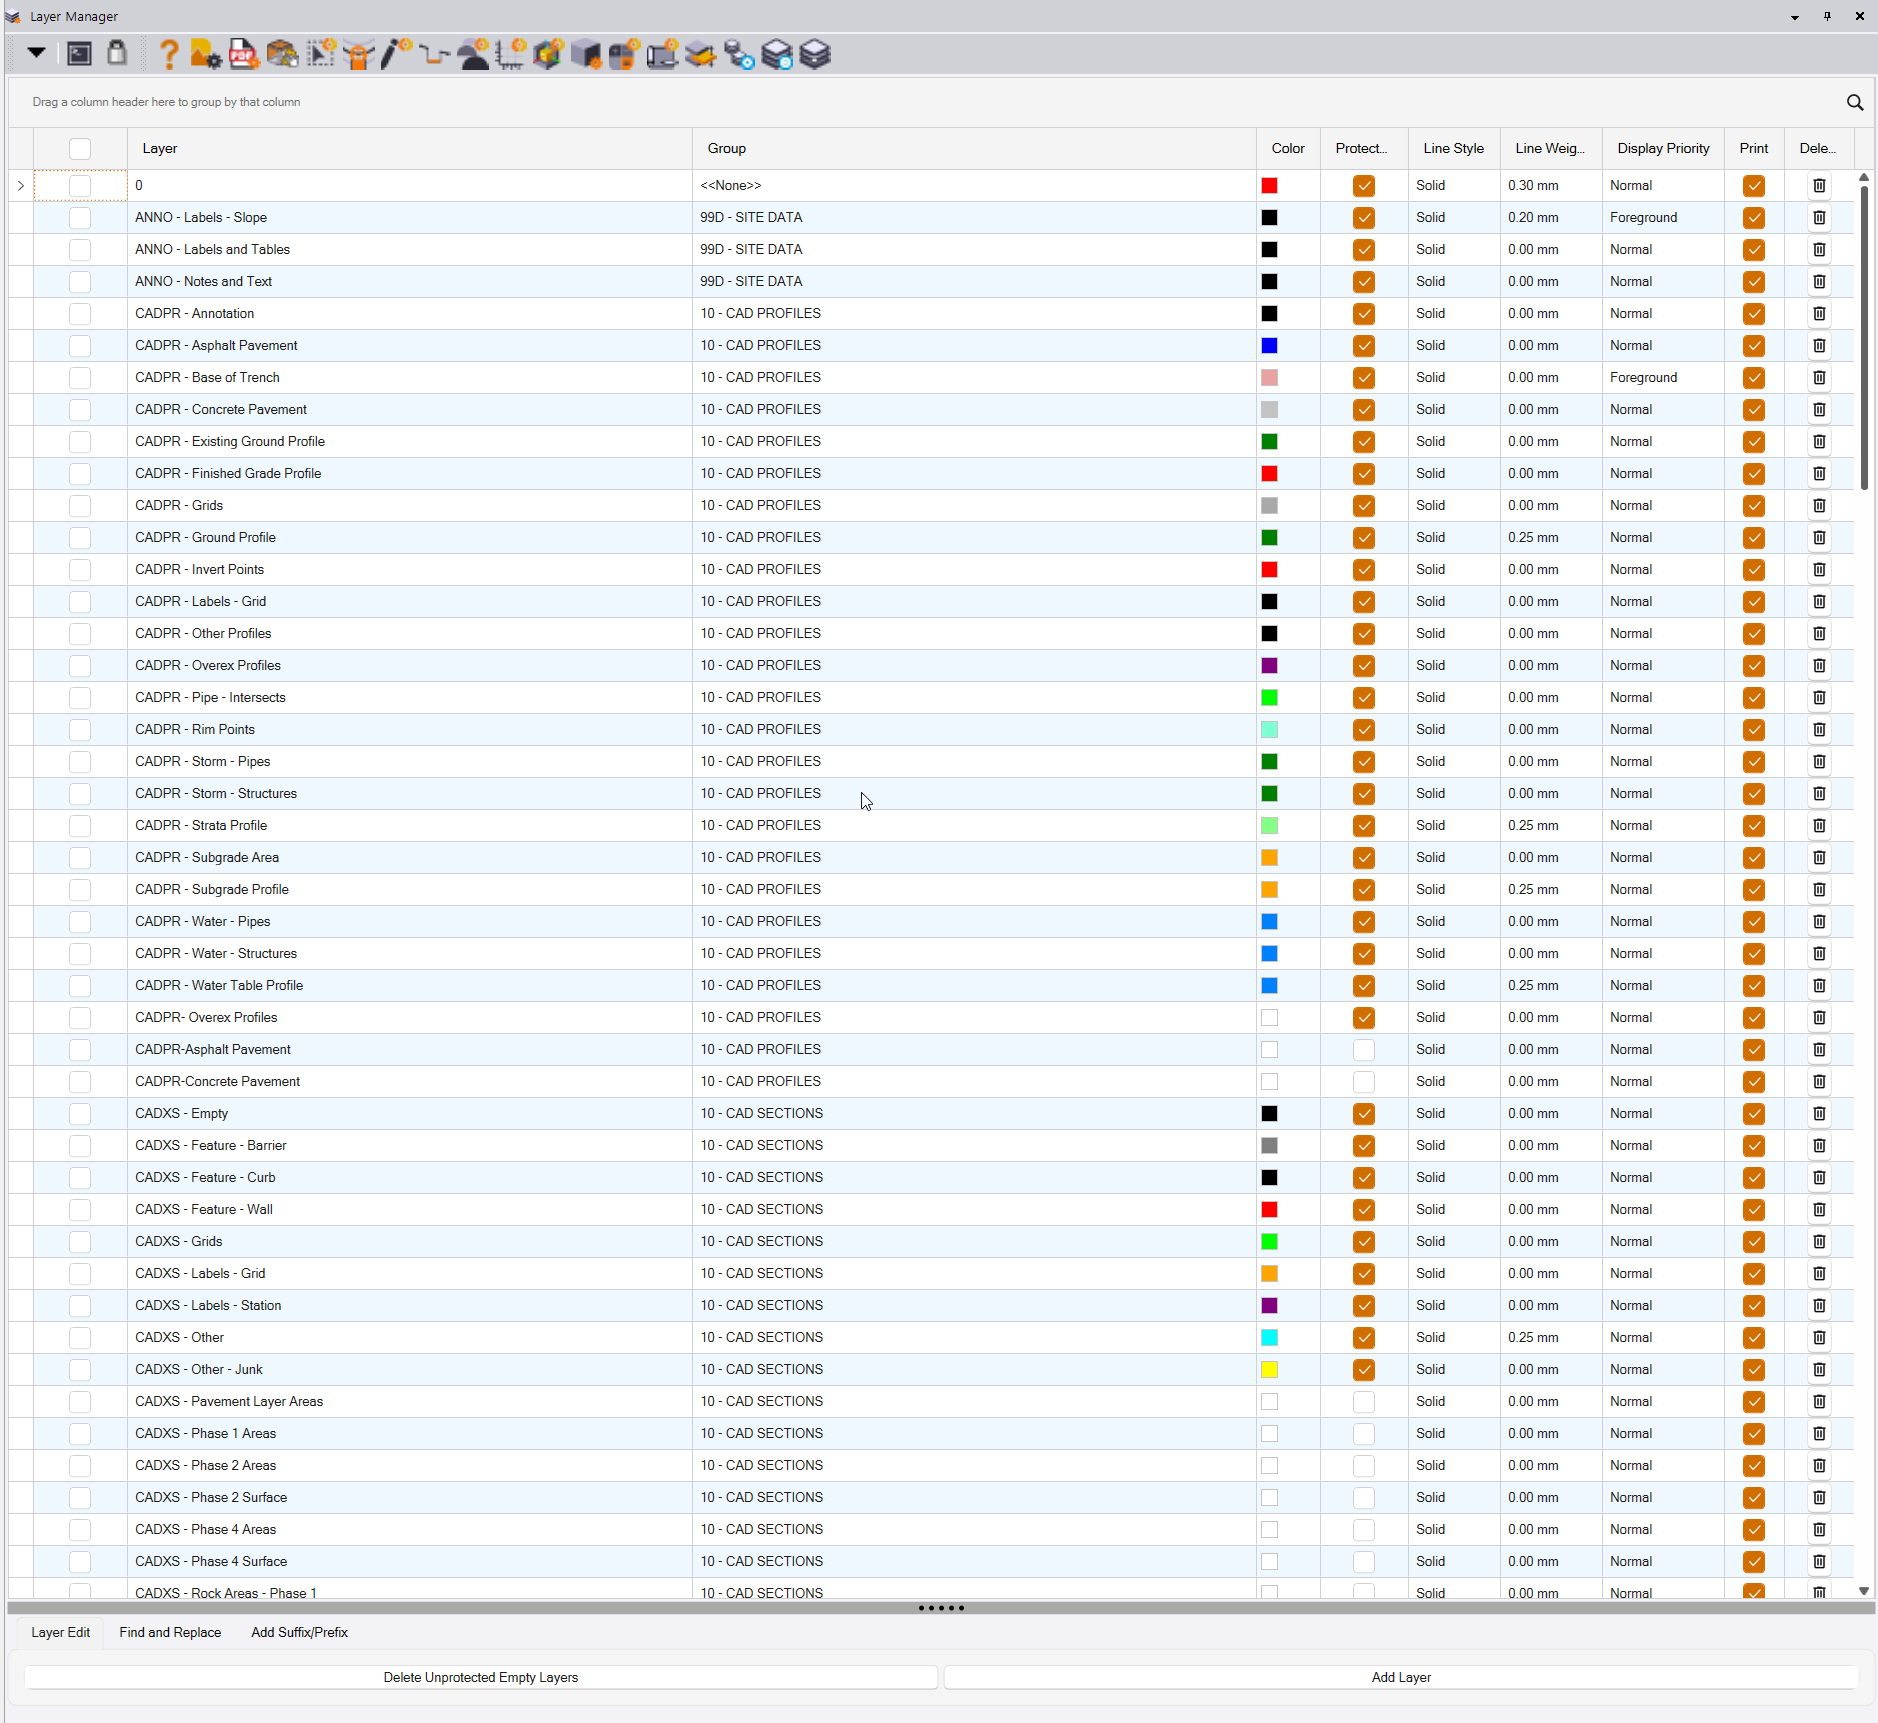Click the last stacked layers toolbar icon
The height and width of the screenshot is (1723, 1878).
[x=815, y=54]
